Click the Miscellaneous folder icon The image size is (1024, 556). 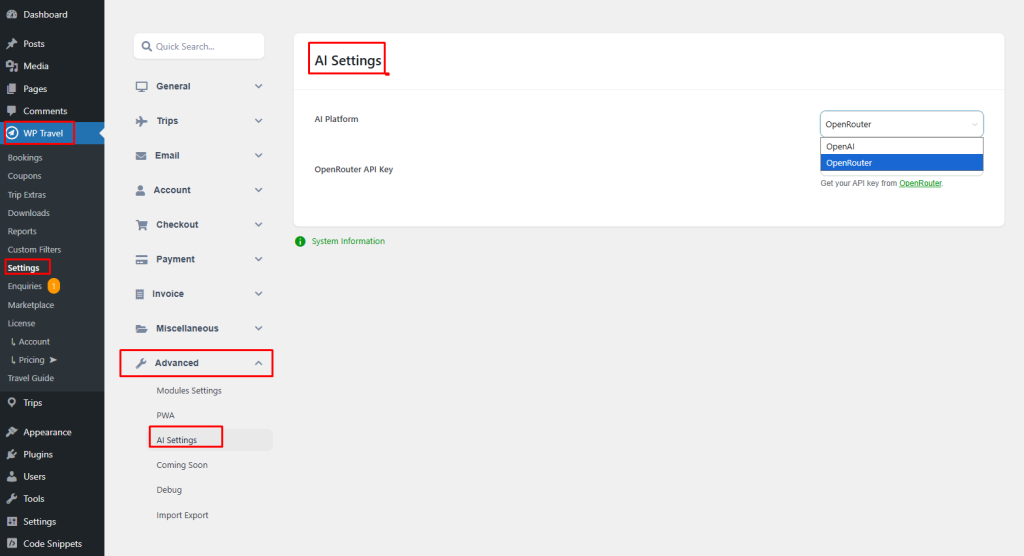141,329
